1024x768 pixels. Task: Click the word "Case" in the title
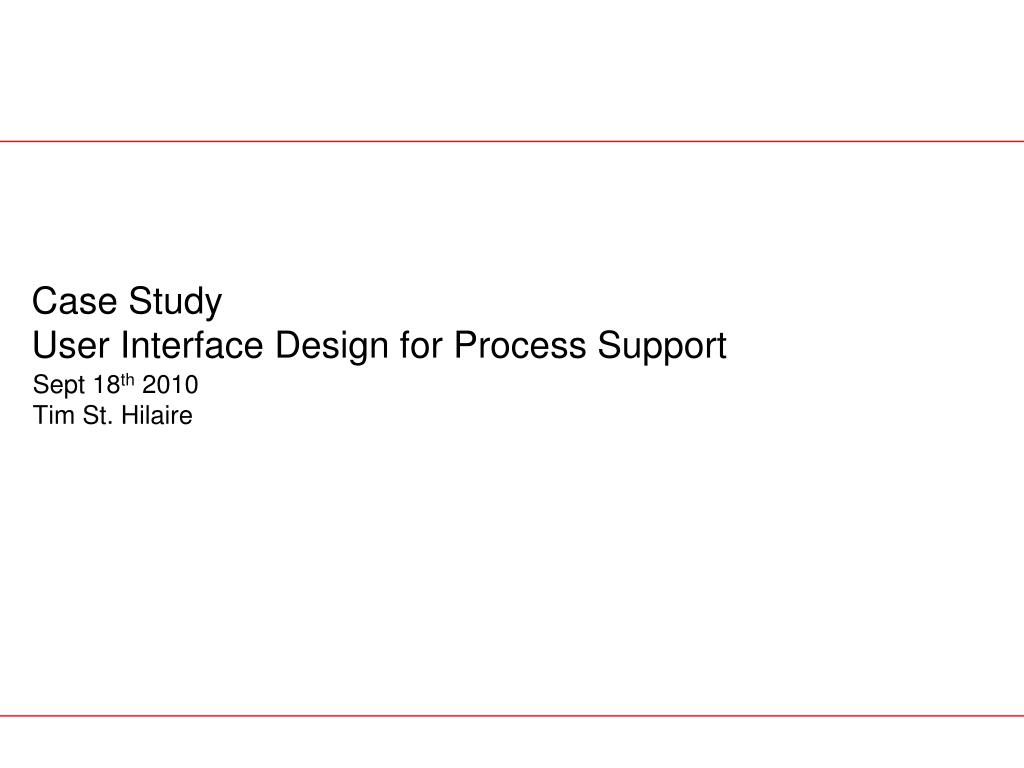tap(74, 301)
